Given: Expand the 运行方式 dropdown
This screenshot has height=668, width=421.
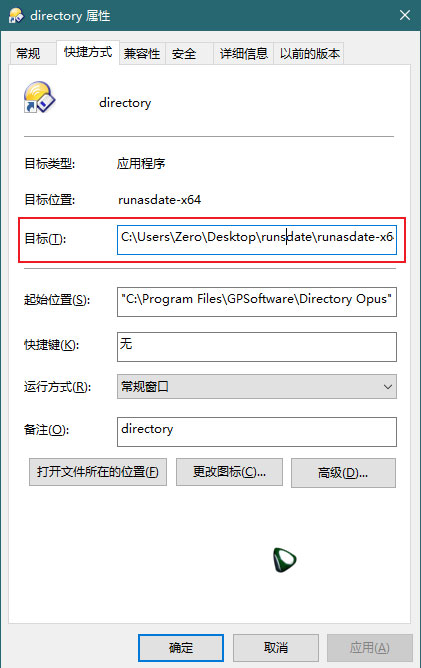Looking at the screenshot, I should (x=257, y=386).
